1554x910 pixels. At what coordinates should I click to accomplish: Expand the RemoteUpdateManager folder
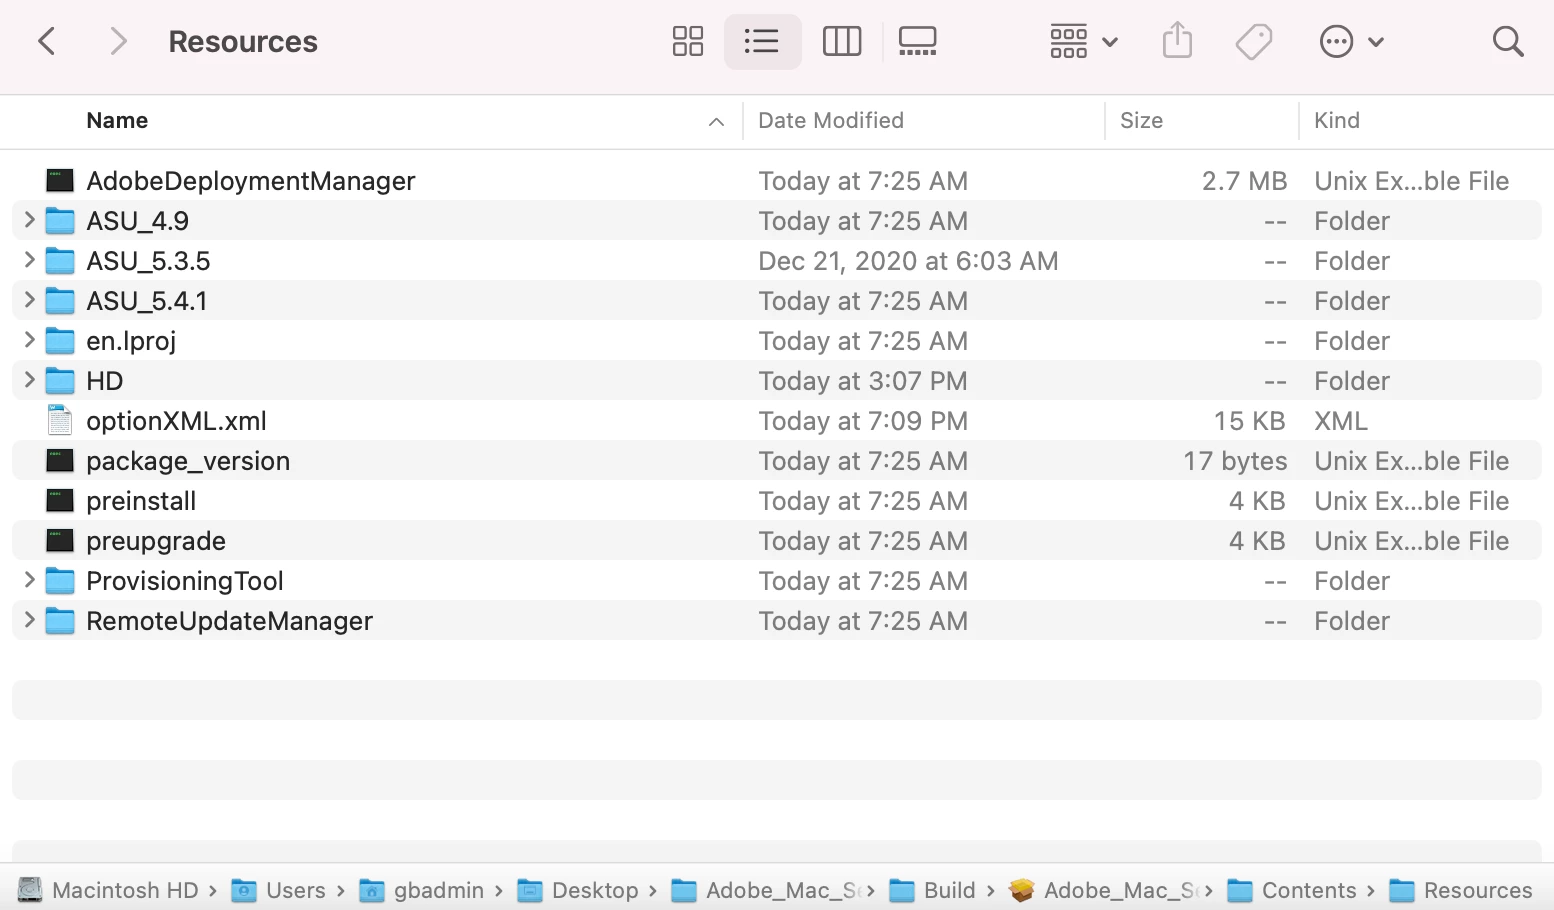coord(29,620)
